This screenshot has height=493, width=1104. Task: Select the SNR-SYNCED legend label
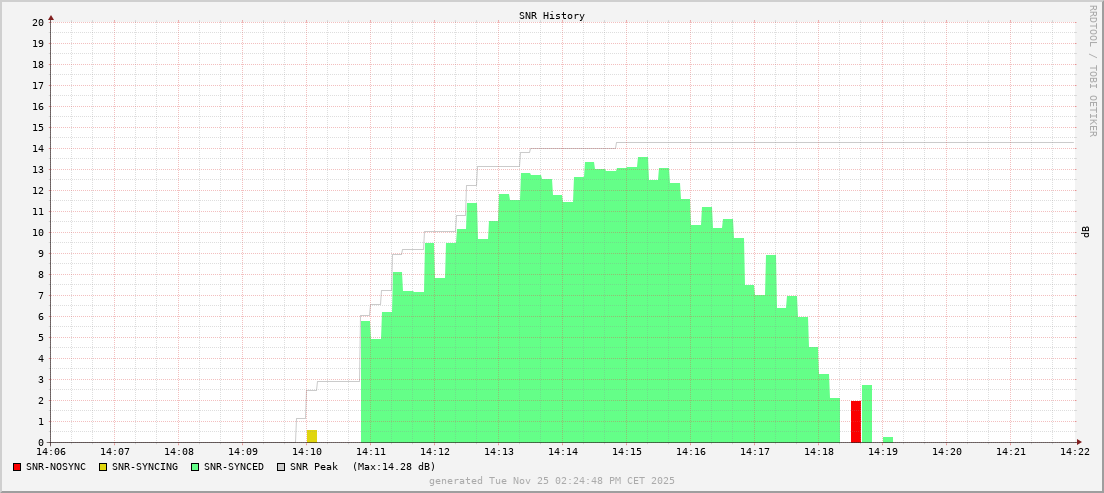tap(233, 467)
